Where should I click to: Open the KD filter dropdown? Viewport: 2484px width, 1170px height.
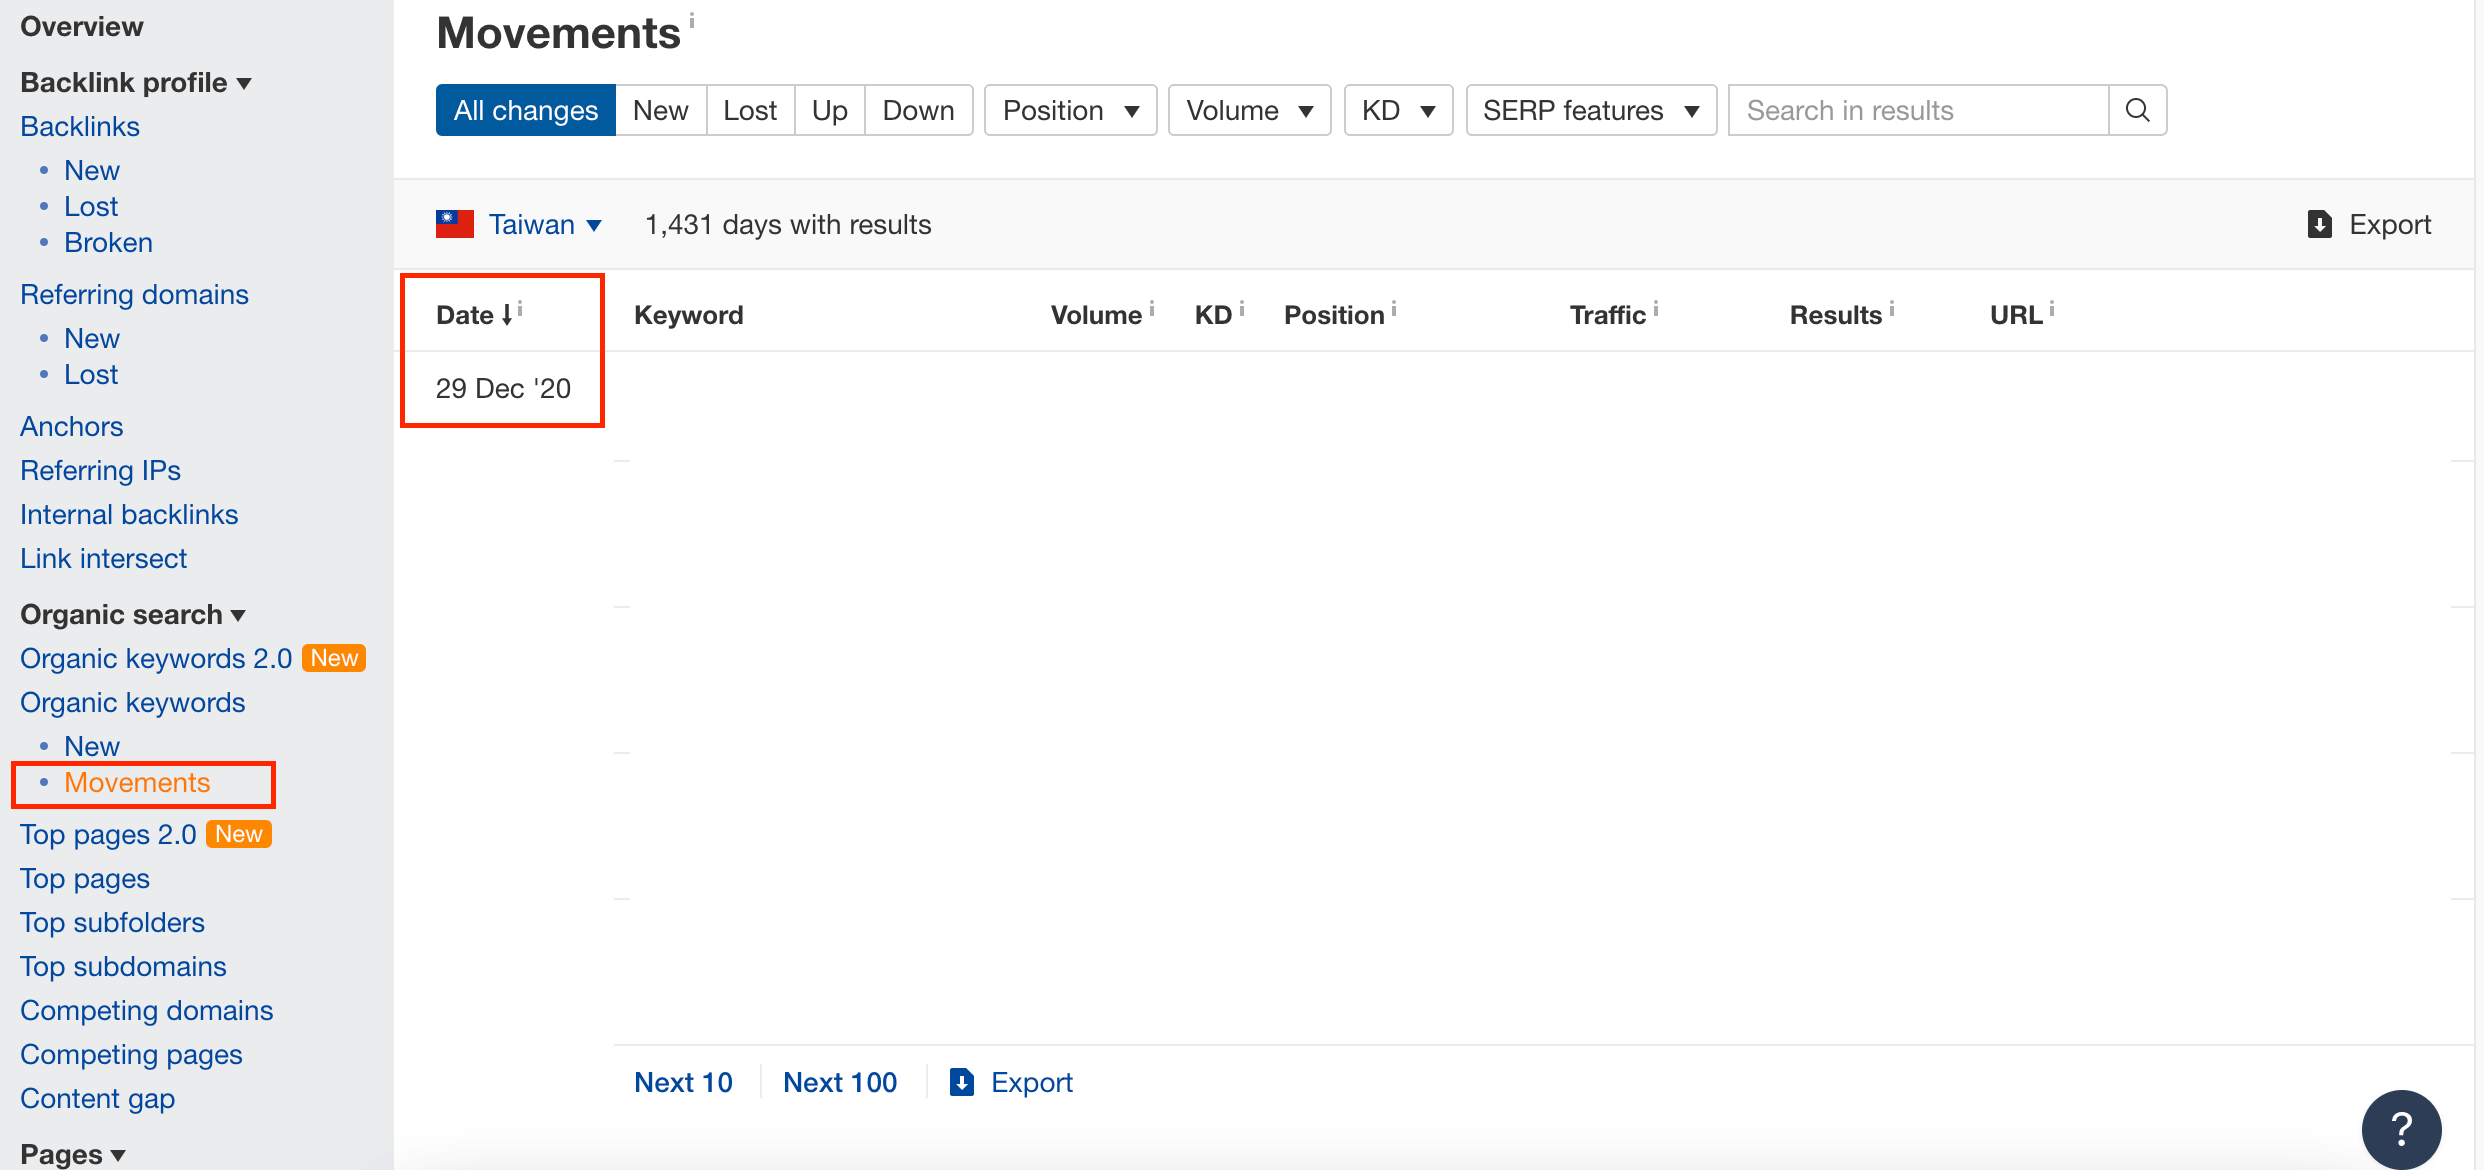[x=1398, y=110]
